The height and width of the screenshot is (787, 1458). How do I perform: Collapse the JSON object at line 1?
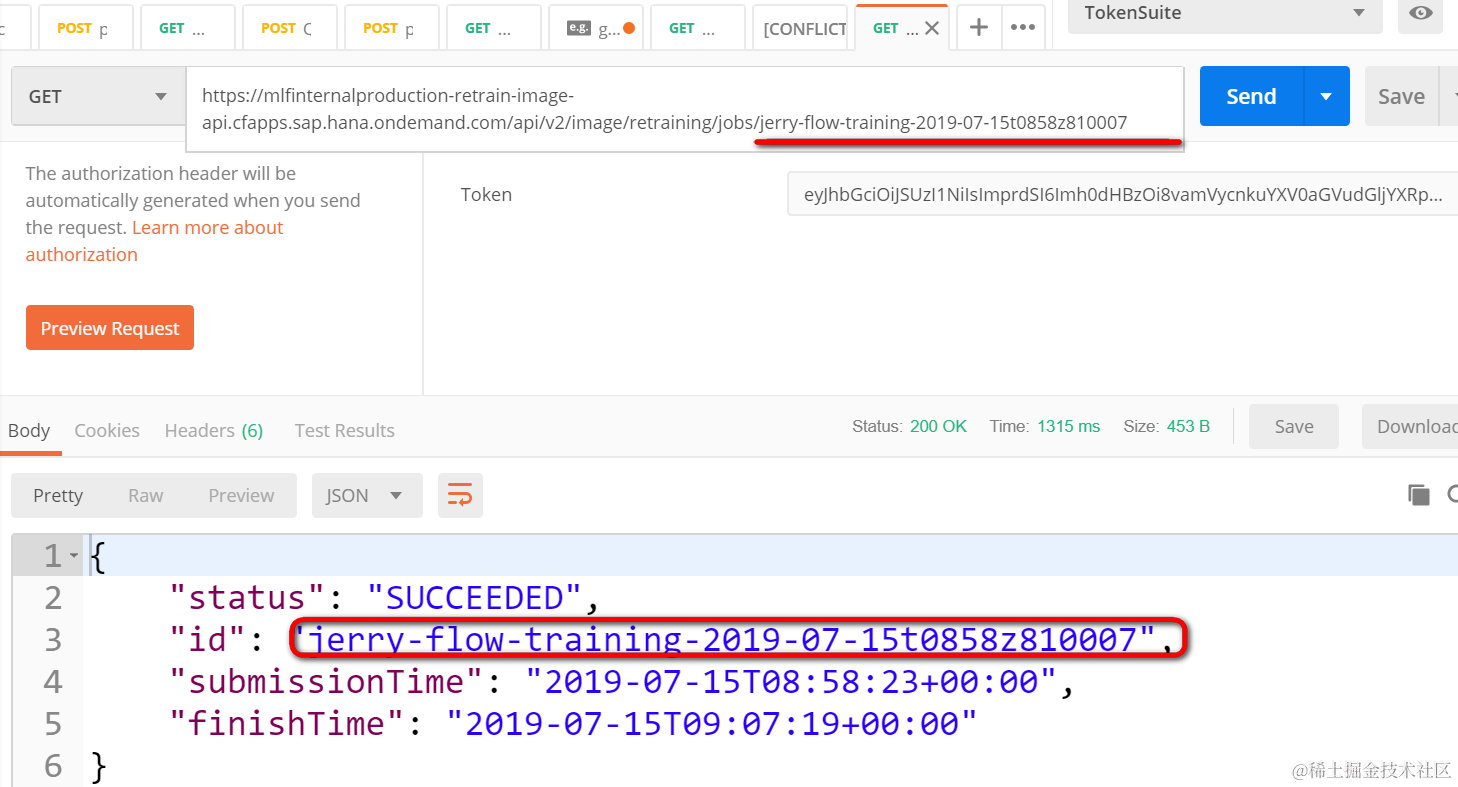(74, 556)
